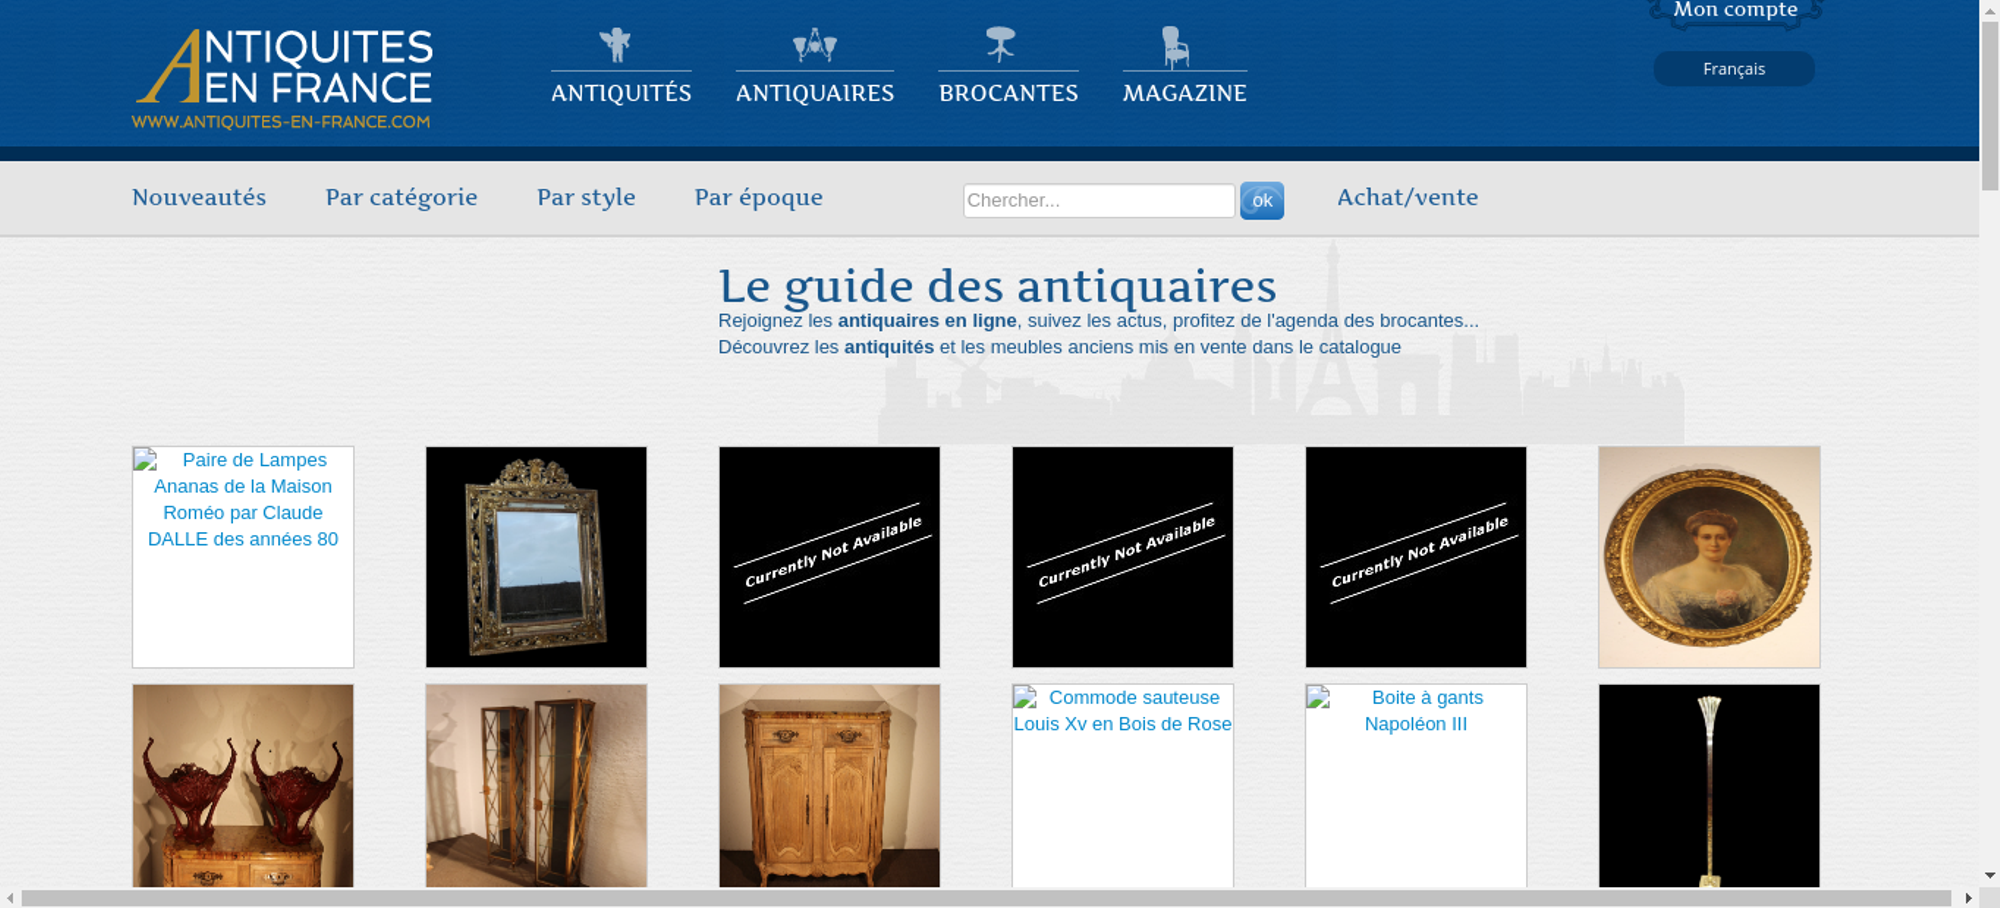
Task: Open the oval portrait painting thumbnail
Action: (x=1709, y=557)
